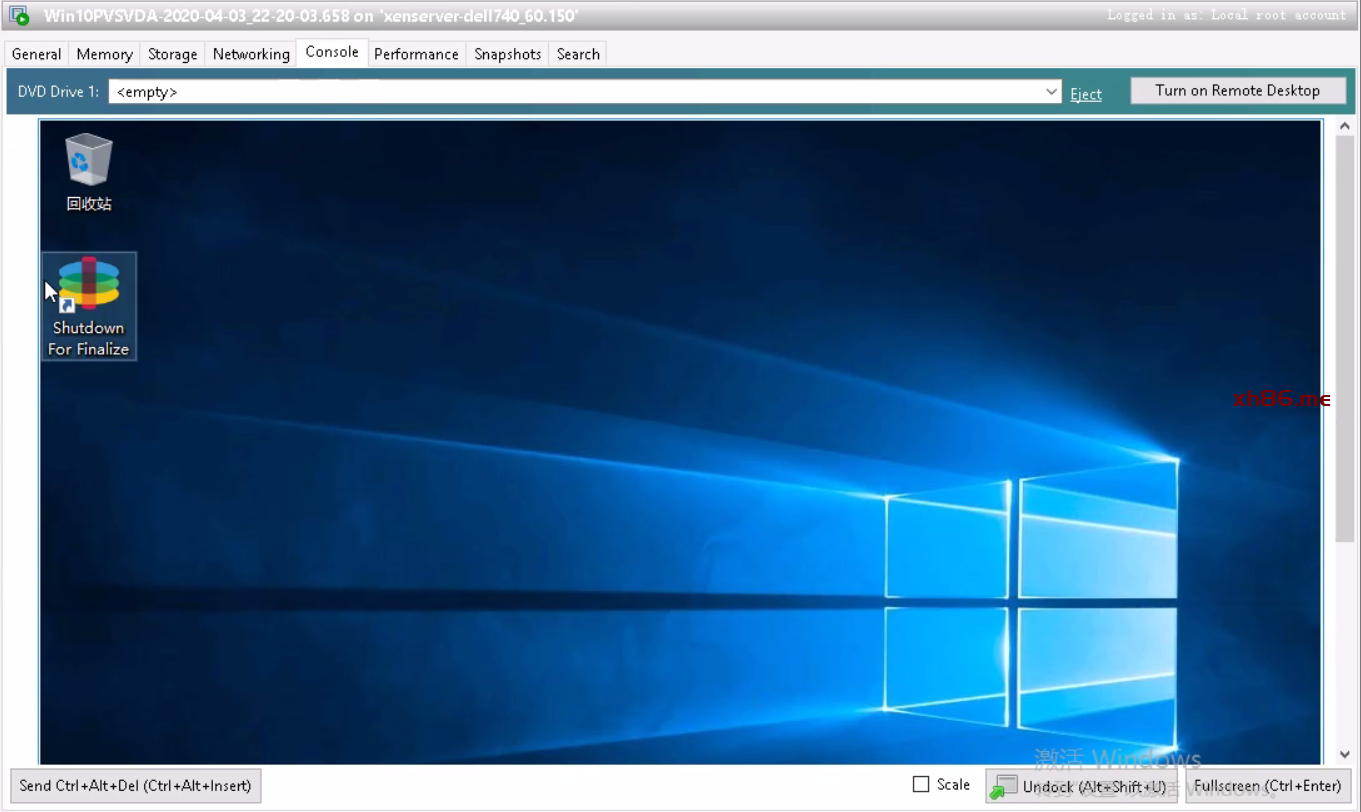Enable the Scale checkbox
The height and width of the screenshot is (812, 1361).
click(x=921, y=785)
